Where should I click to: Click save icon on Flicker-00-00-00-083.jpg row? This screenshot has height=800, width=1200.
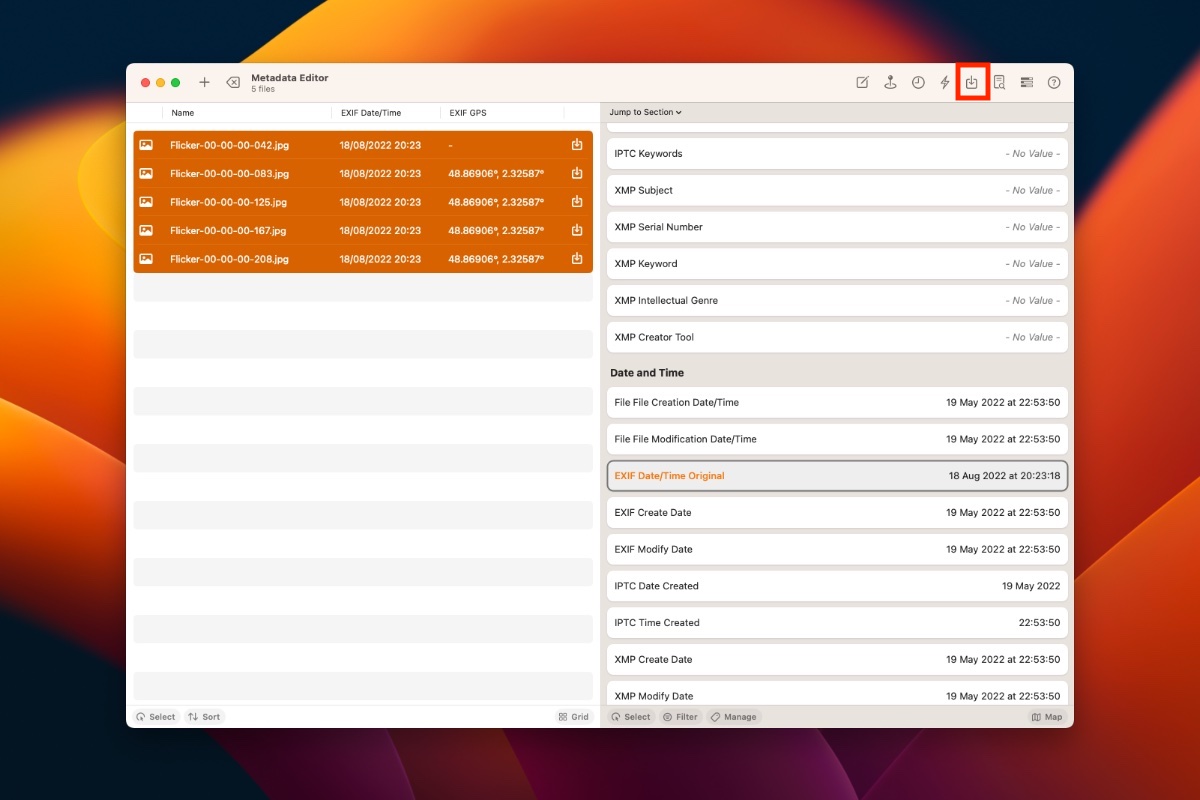point(577,173)
